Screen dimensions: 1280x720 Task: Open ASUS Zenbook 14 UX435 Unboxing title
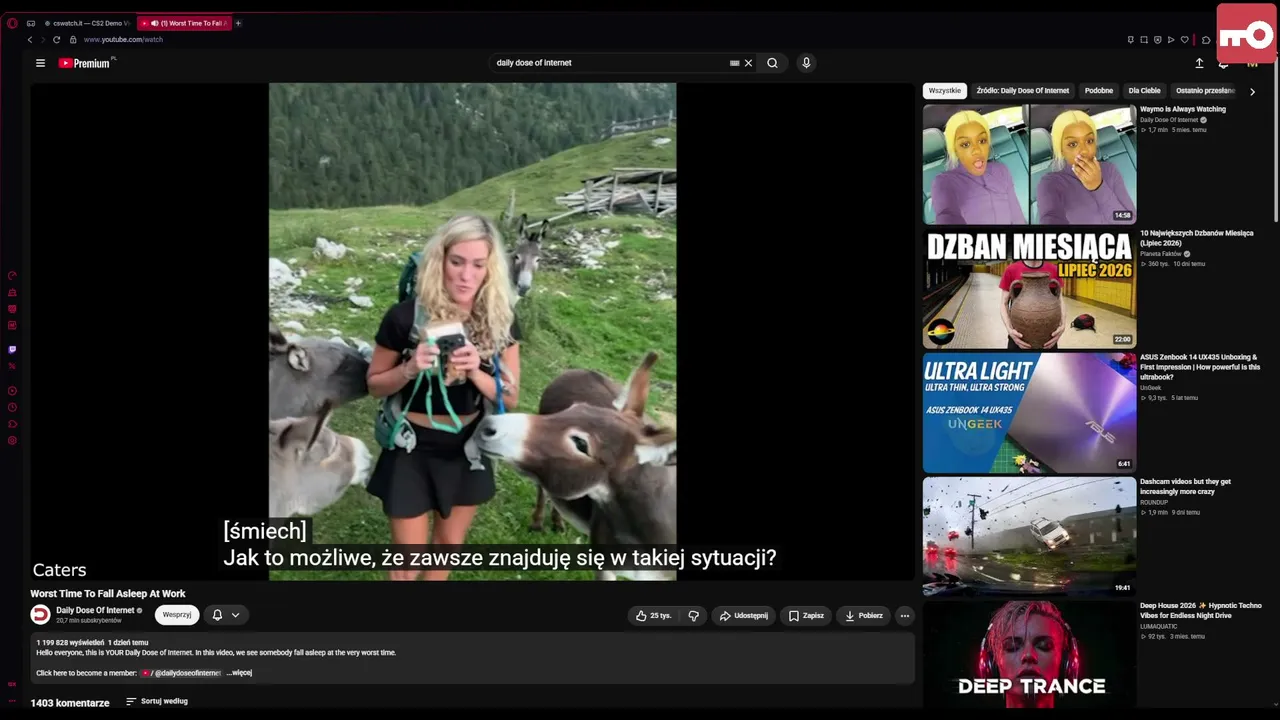coord(1200,367)
